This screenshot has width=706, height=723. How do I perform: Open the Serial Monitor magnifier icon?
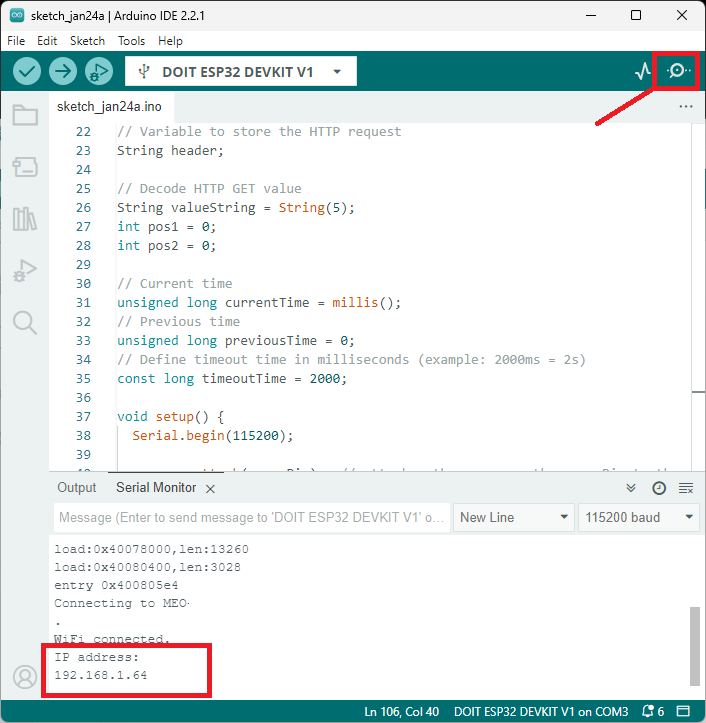click(679, 71)
